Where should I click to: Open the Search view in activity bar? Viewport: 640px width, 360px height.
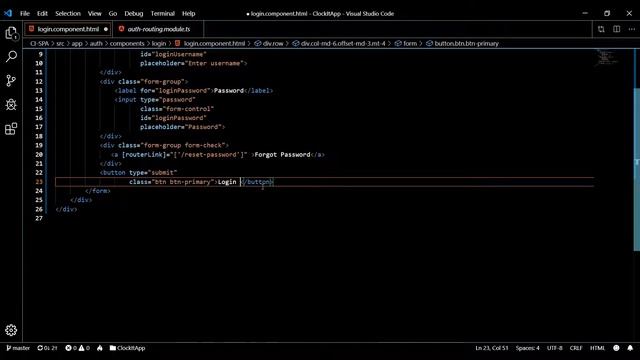tap(11, 56)
